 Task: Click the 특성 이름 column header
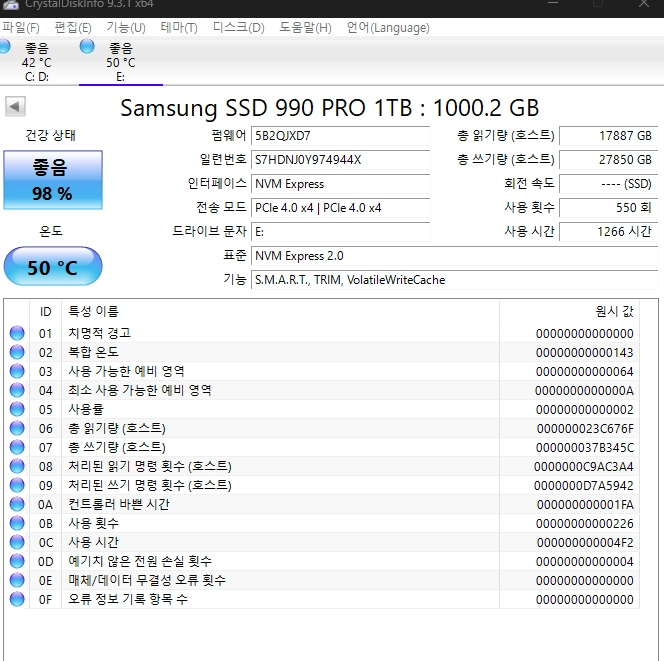click(280, 312)
